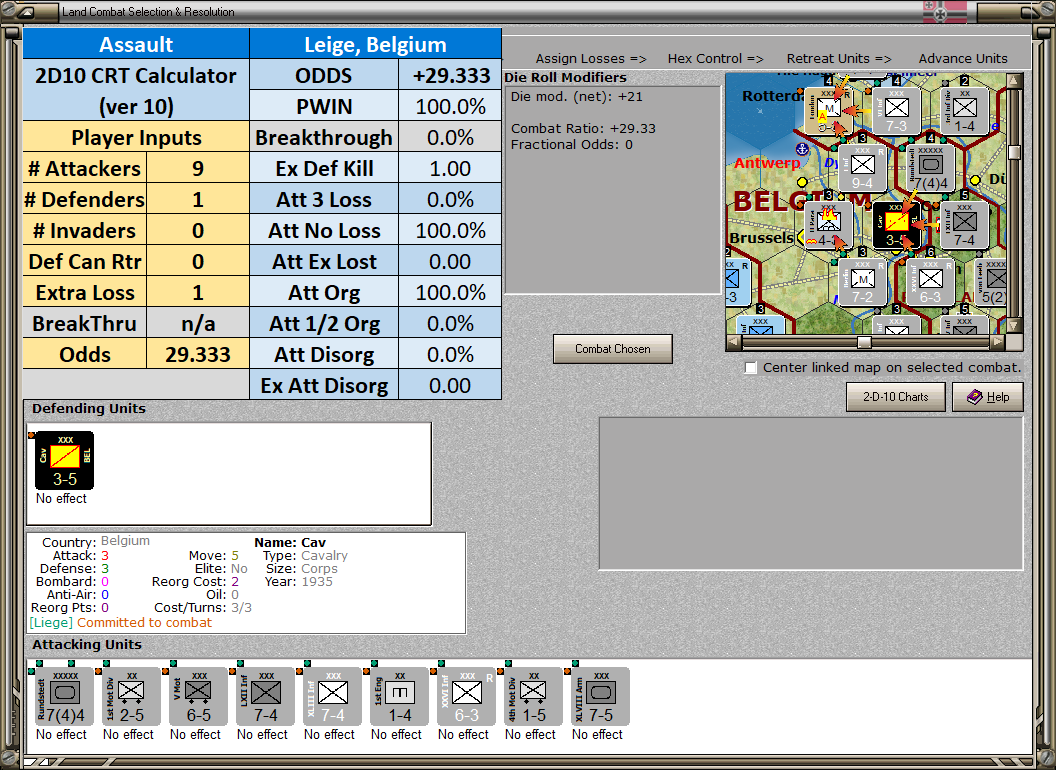Click the Att No Loss value 100.0%
The image size is (1056, 770).
(x=450, y=230)
